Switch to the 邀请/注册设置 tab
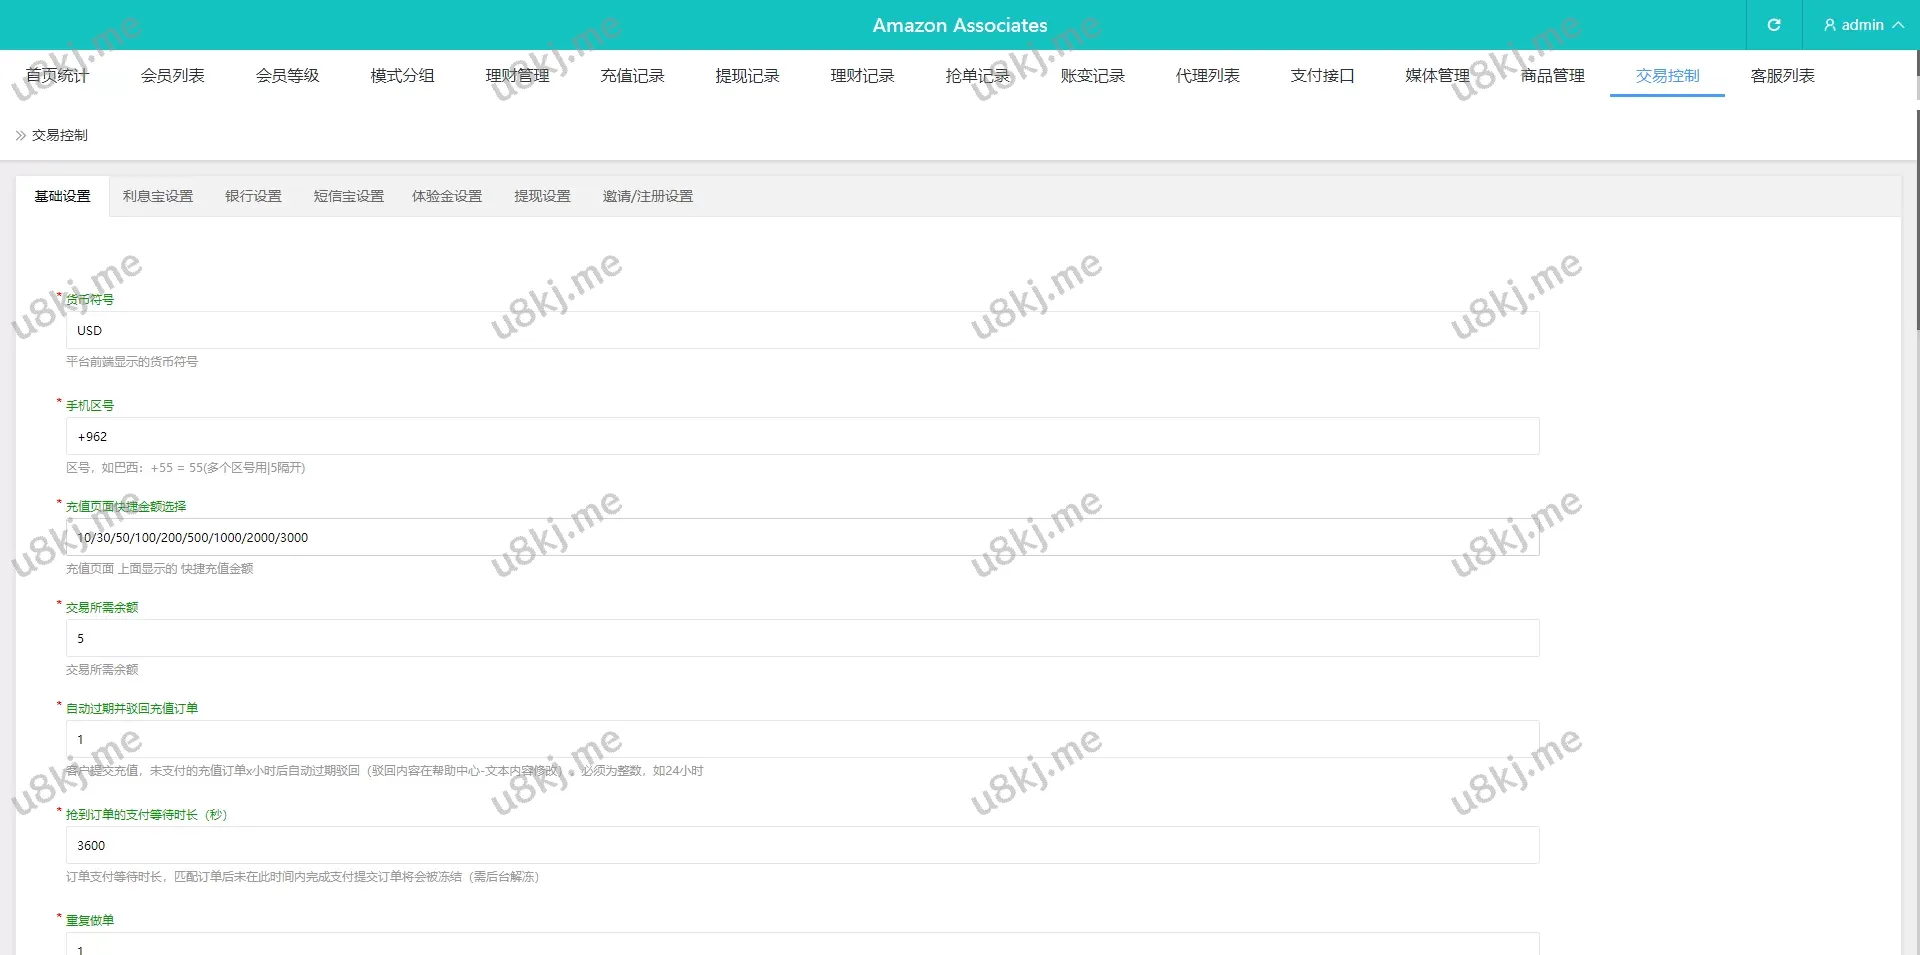This screenshot has width=1920, height=955. pyautogui.click(x=647, y=196)
